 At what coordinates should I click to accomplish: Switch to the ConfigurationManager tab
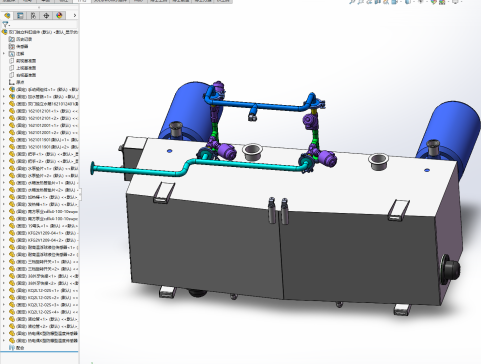click(x=33, y=16)
